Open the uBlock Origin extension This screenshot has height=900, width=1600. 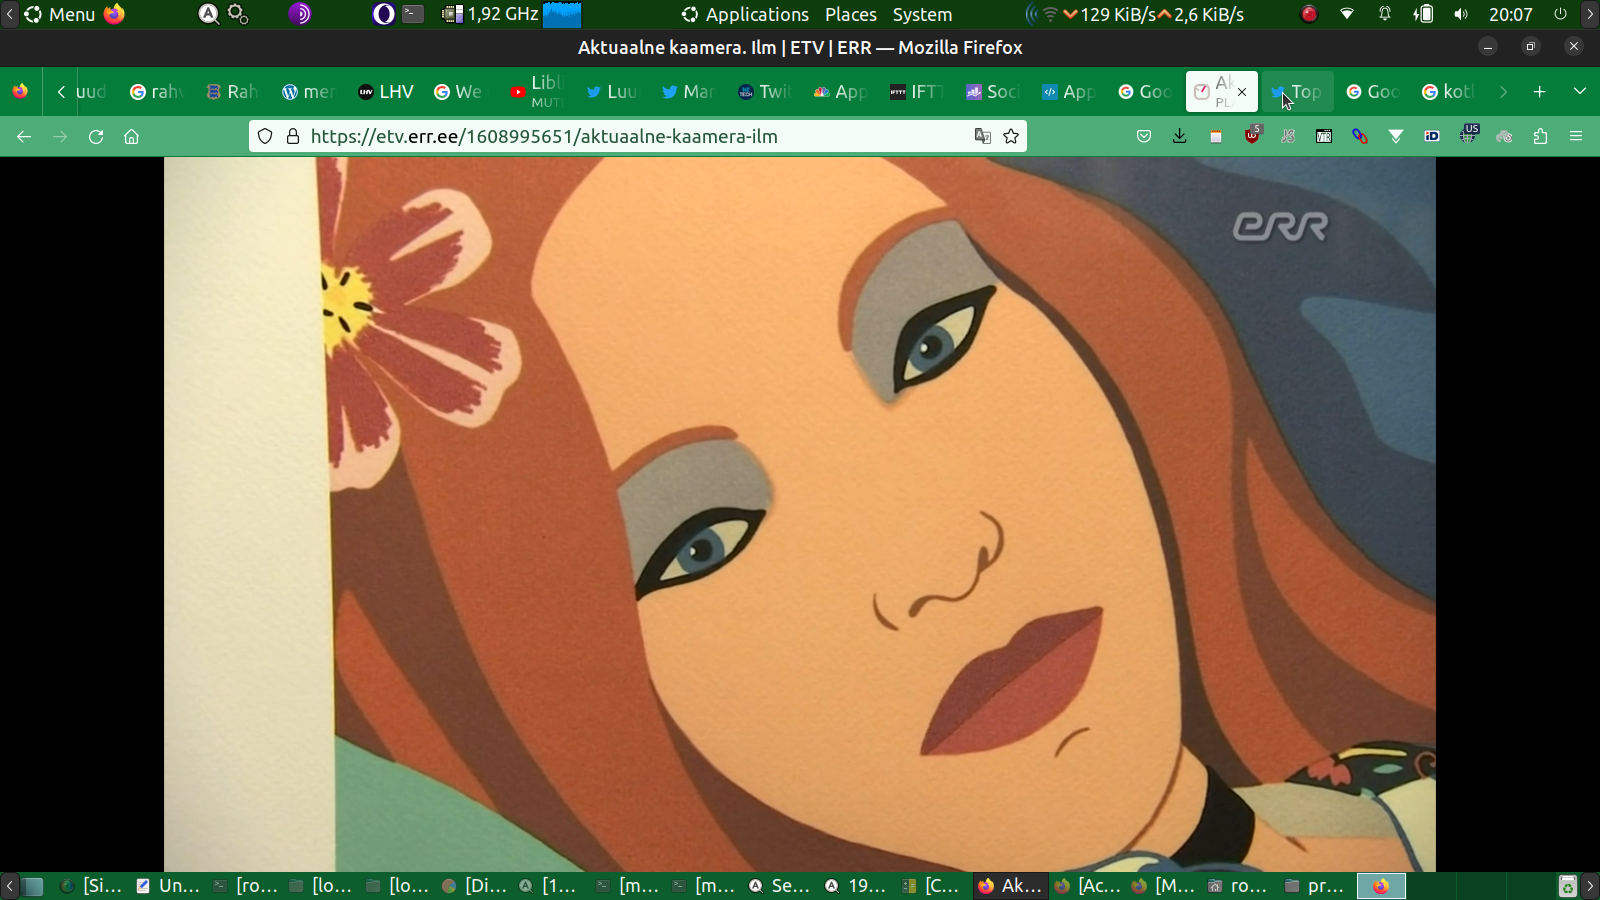coord(1253,135)
